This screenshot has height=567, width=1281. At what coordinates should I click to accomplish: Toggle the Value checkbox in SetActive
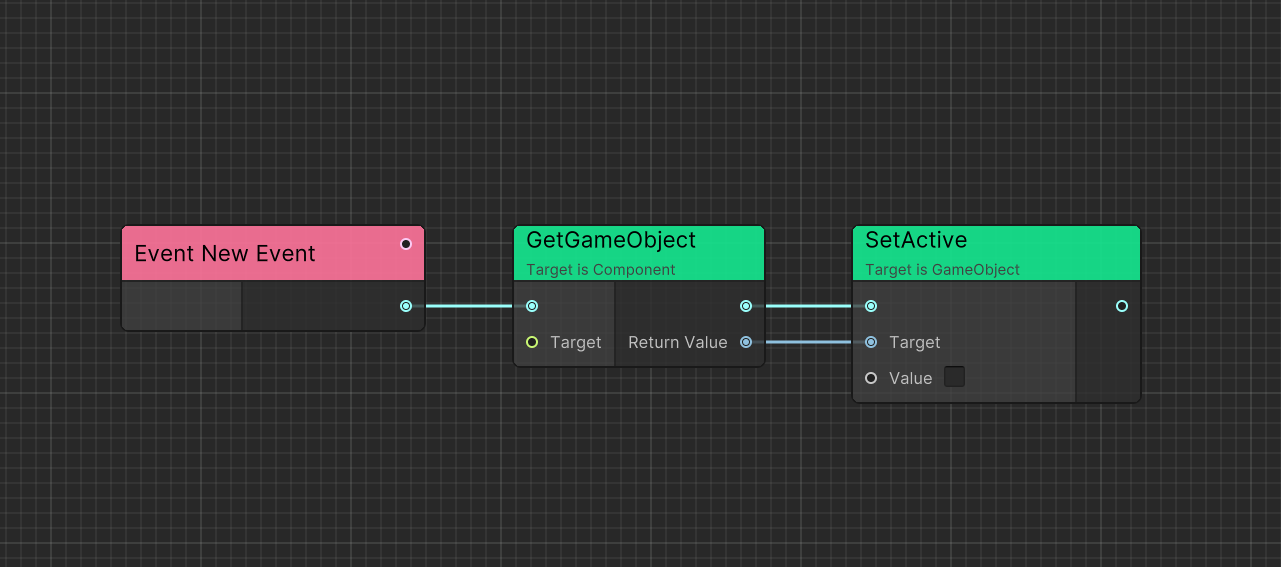[x=955, y=377]
